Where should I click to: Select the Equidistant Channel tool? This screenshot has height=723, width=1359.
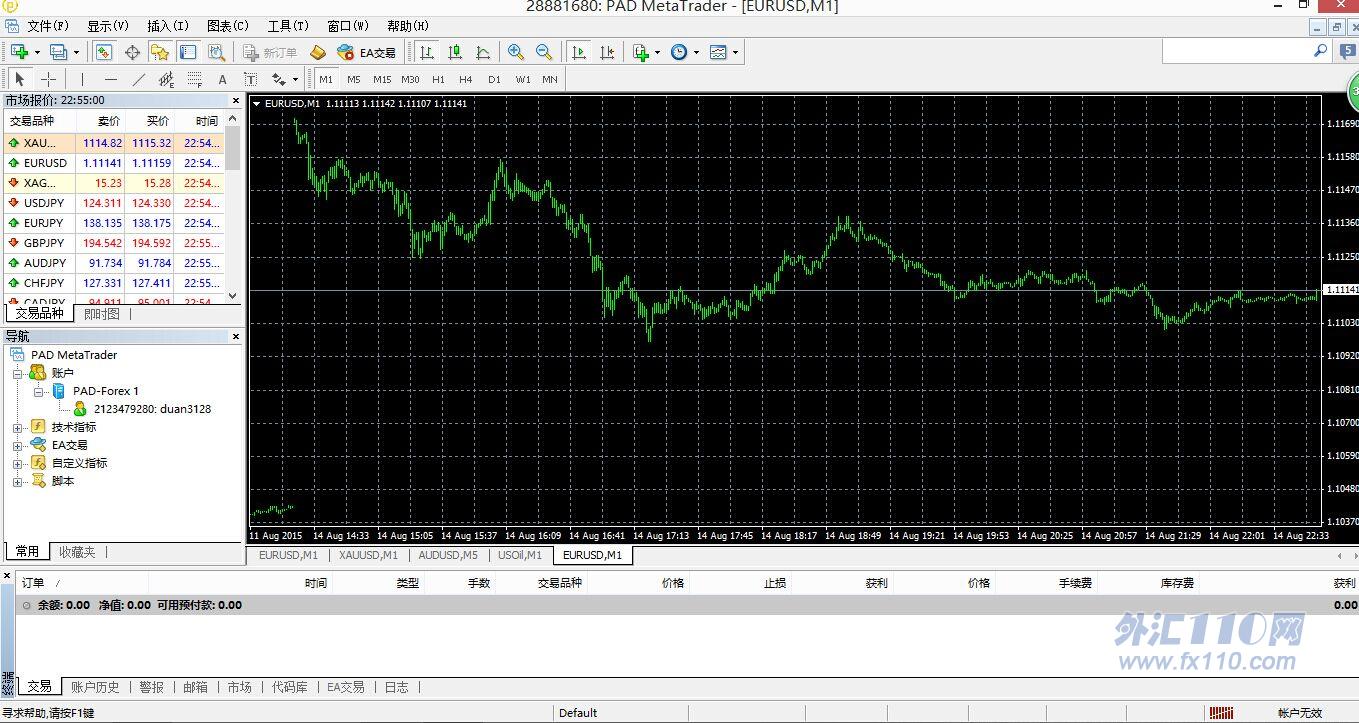pyautogui.click(x=166, y=79)
